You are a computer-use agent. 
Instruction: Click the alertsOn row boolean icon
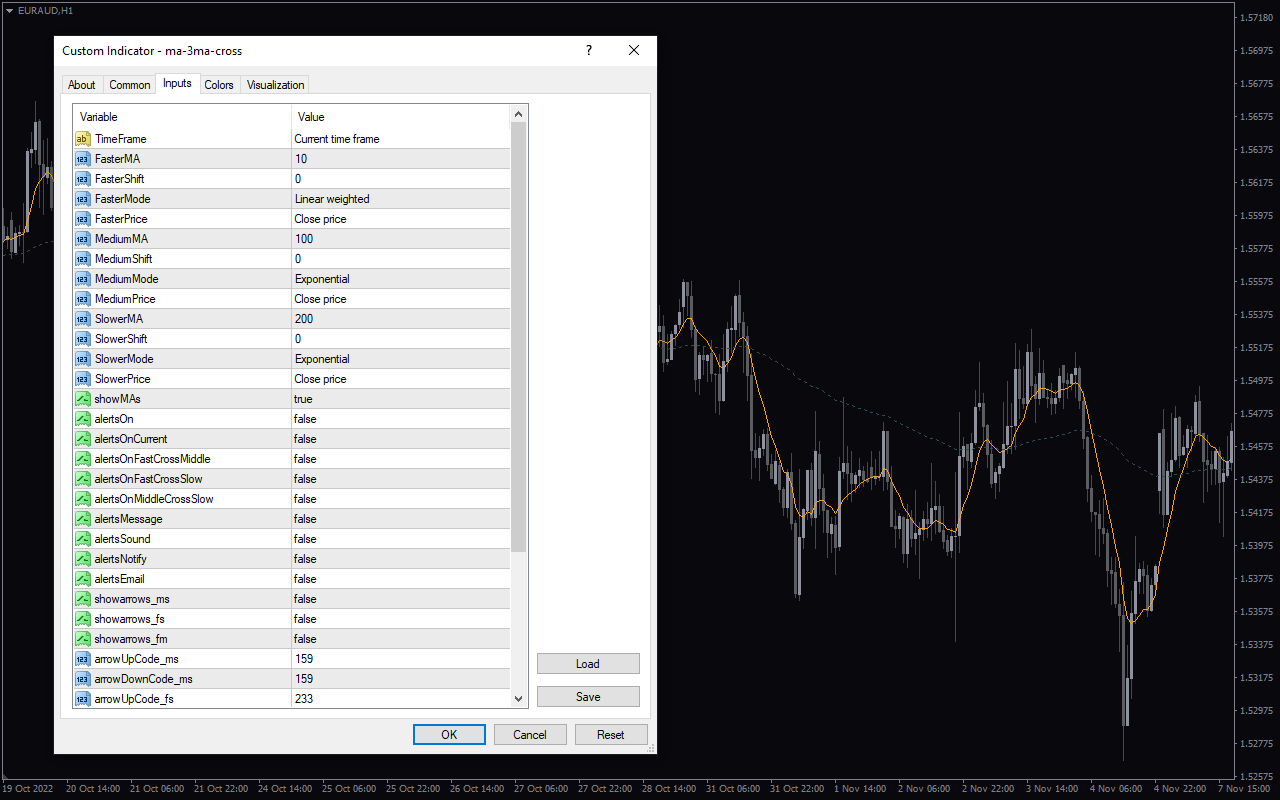point(83,419)
